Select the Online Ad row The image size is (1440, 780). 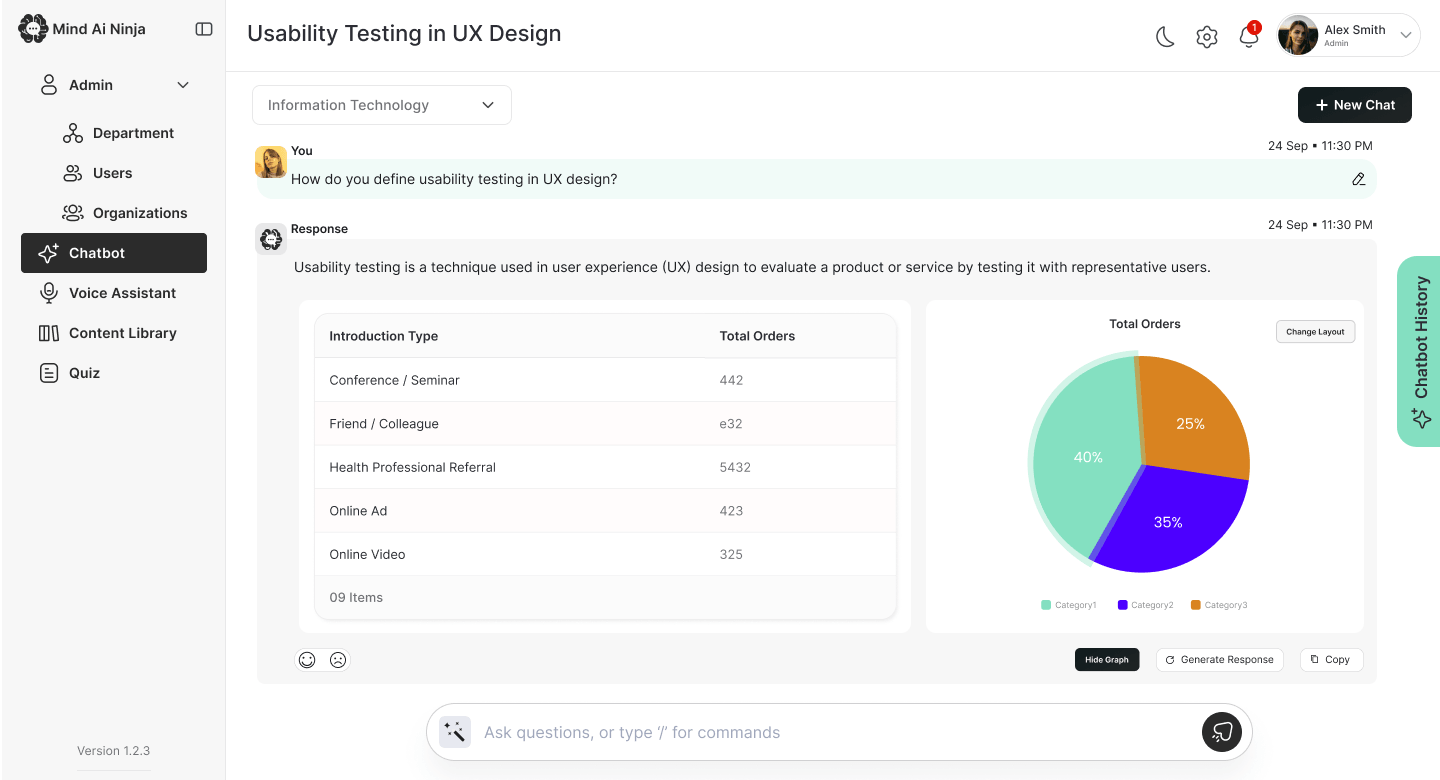coord(605,511)
